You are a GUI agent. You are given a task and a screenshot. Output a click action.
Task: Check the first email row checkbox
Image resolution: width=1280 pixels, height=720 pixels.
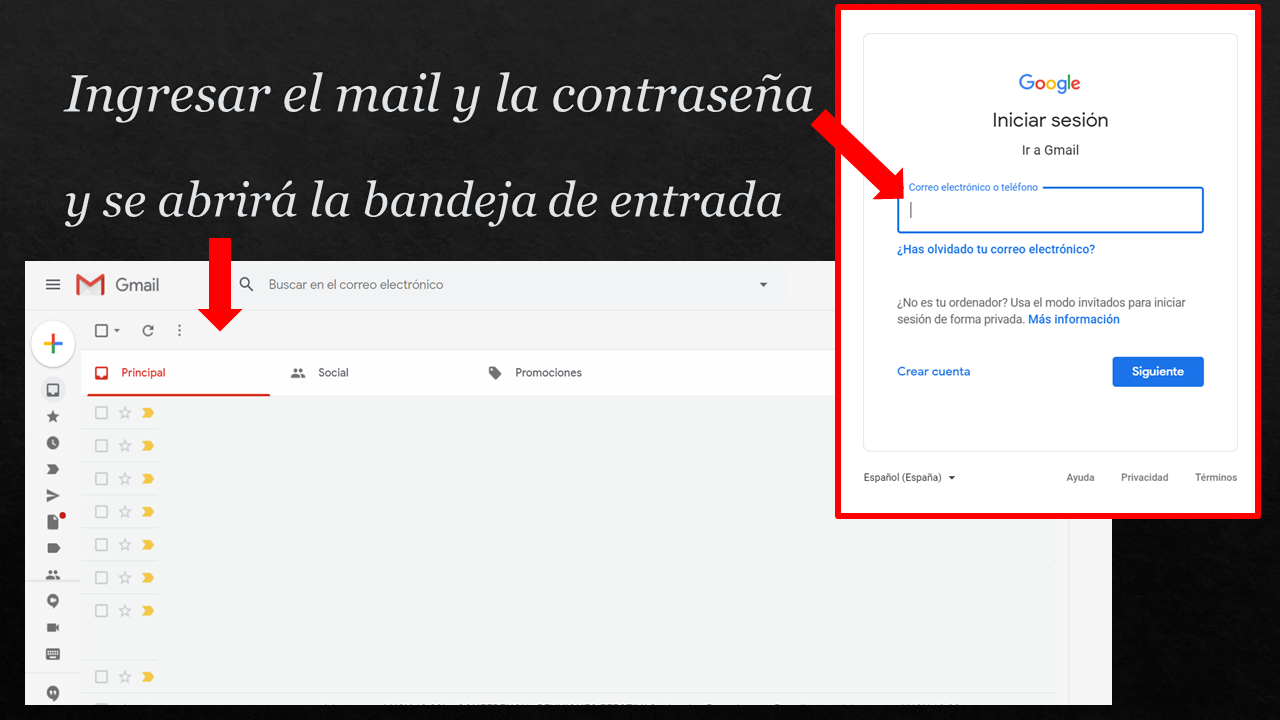pyautogui.click(x=101, y=413)
